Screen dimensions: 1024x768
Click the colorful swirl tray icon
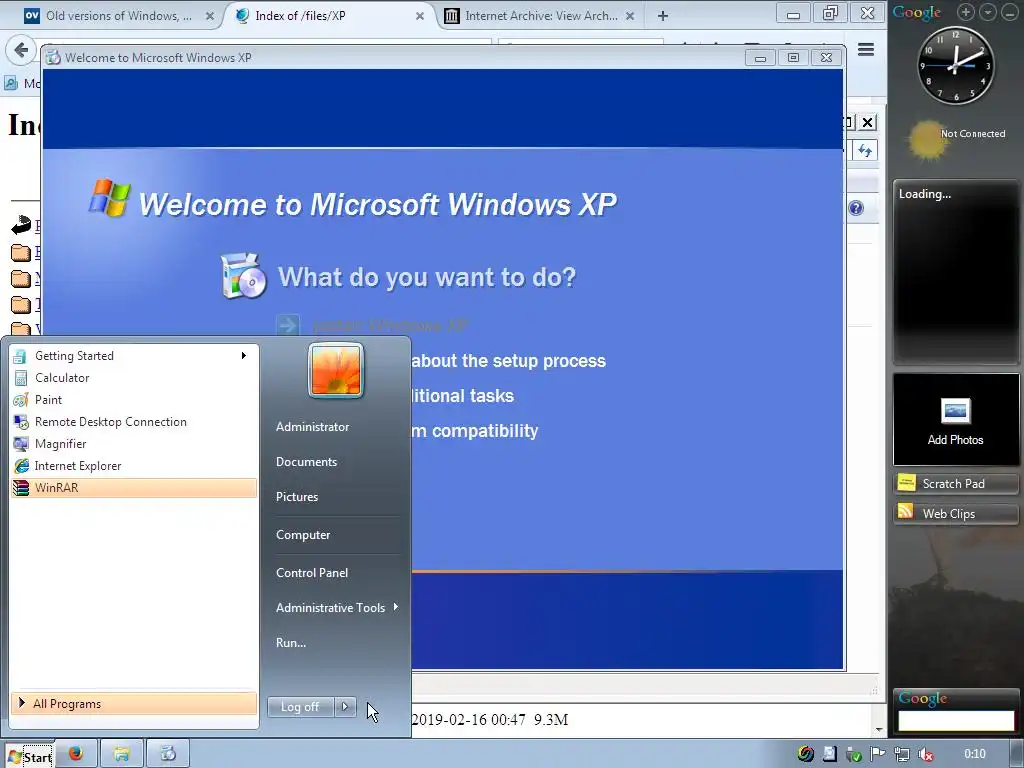(806, 754)
